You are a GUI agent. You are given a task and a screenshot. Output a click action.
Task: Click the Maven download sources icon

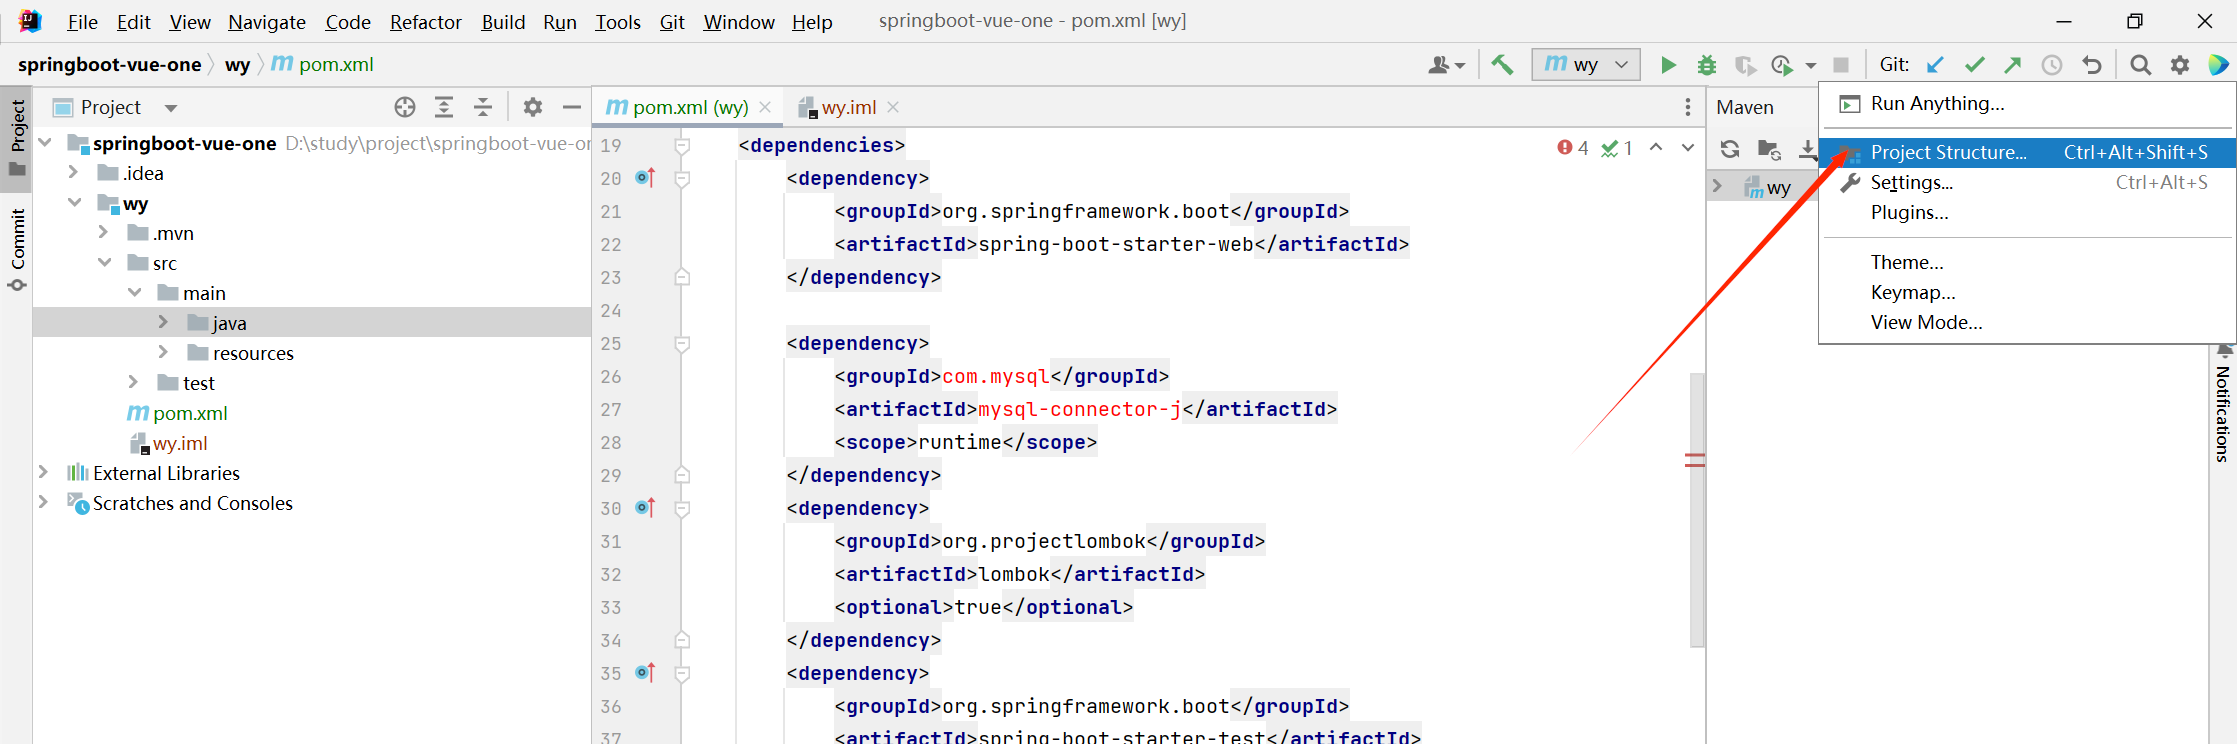click(1807, 149)
